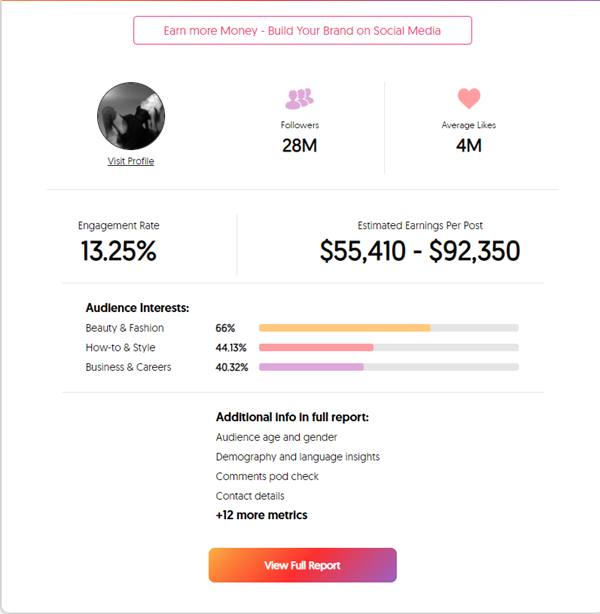Image resolution: width=600 pixels, height=614 pixels.
Task: Select the 28M followers count
Action: coord(300,146)
